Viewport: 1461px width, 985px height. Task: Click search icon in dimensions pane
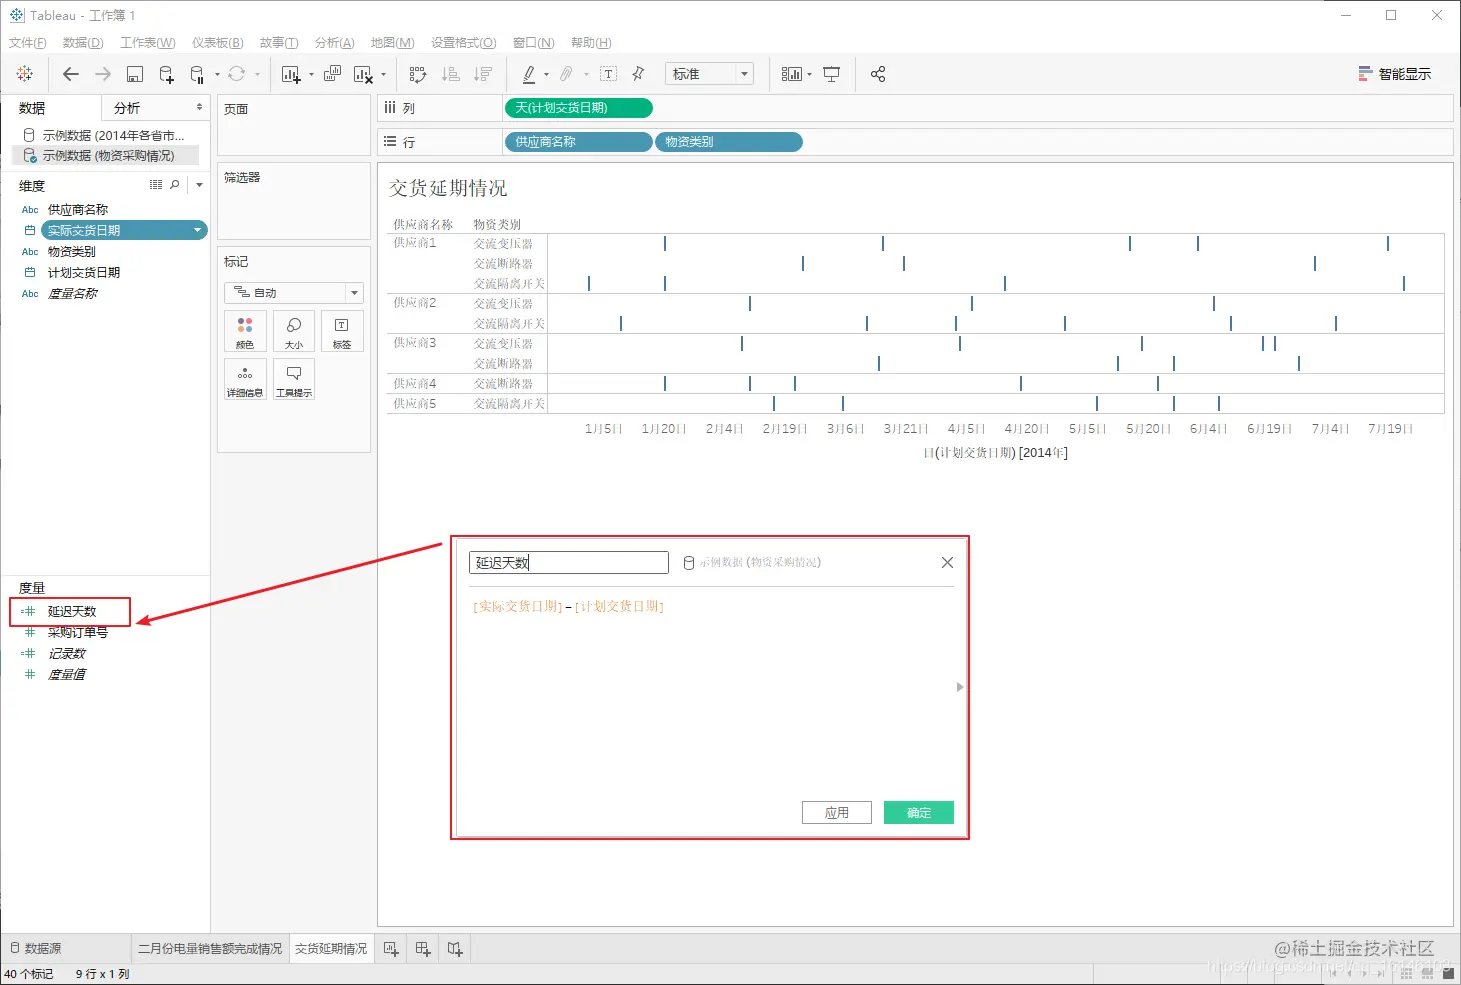point(175,185)
